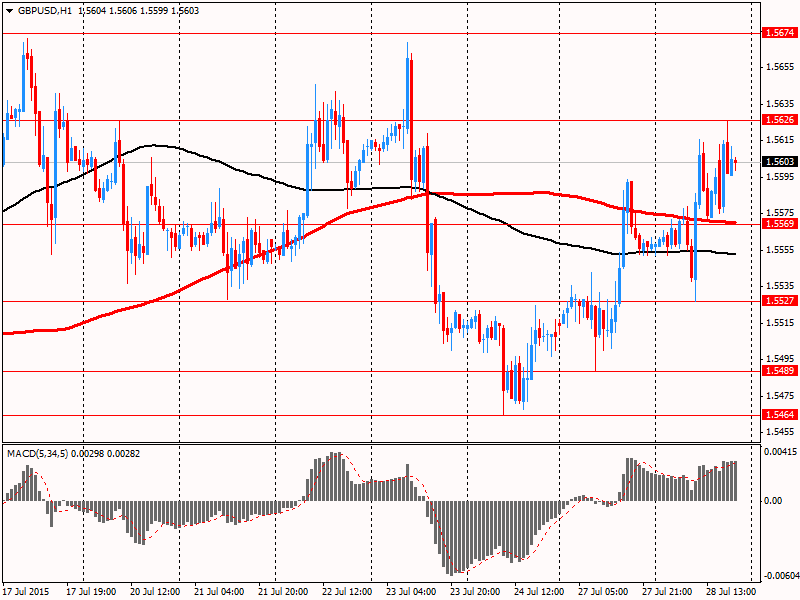This screenshot has width=800, height=600.
Task: Click the 20 Jul 12:00 time label
Action: 155,592
